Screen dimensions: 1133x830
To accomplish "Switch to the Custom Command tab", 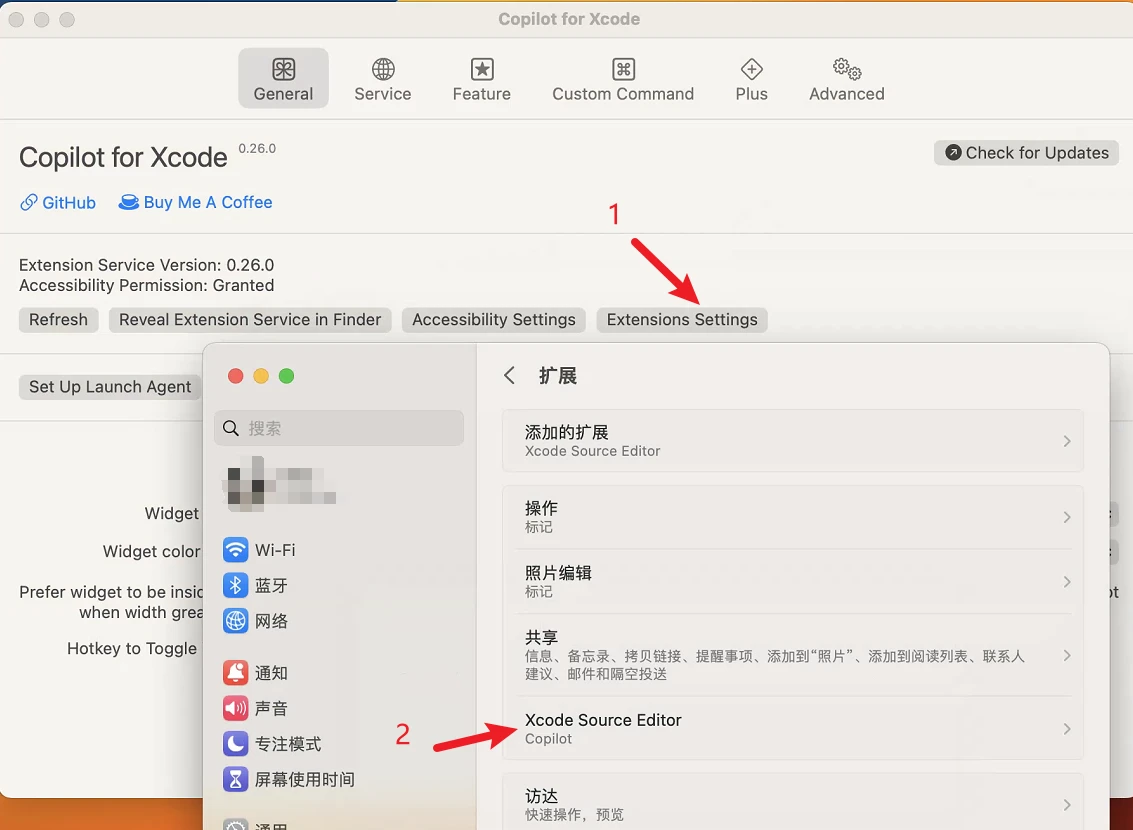I will click(623, 78).
